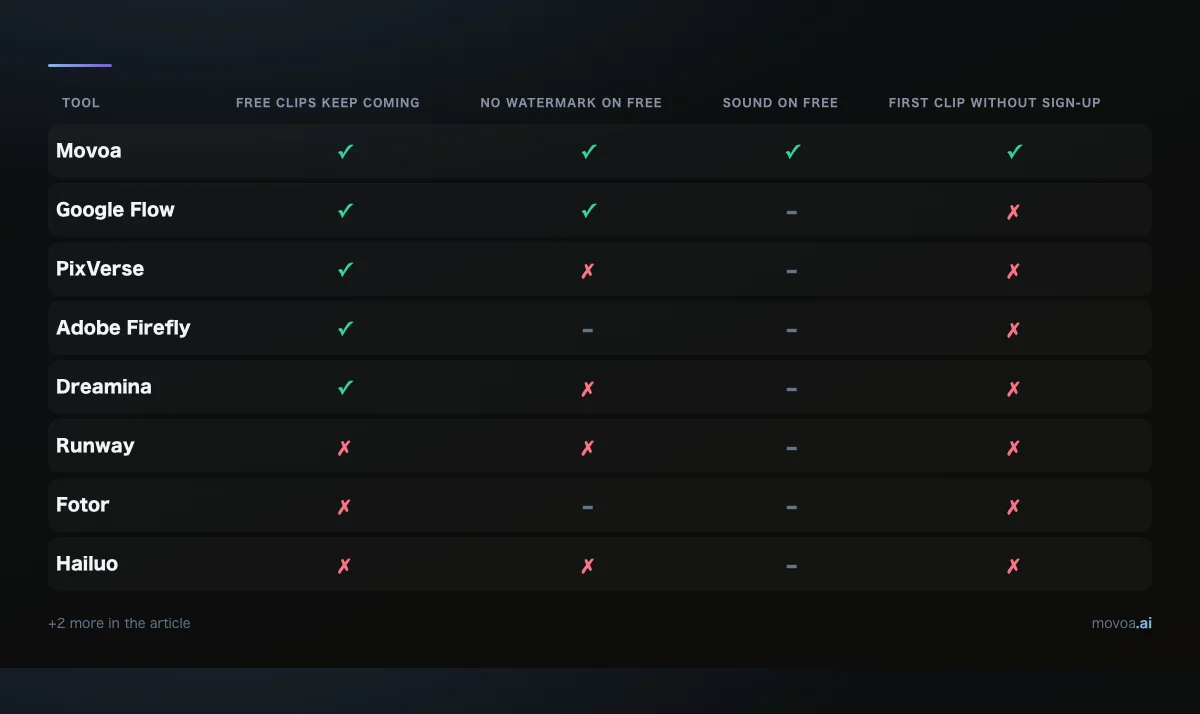Click the Sound On Free column header
The height and width of the screenshot is (714, 1200).
[780, 103]
